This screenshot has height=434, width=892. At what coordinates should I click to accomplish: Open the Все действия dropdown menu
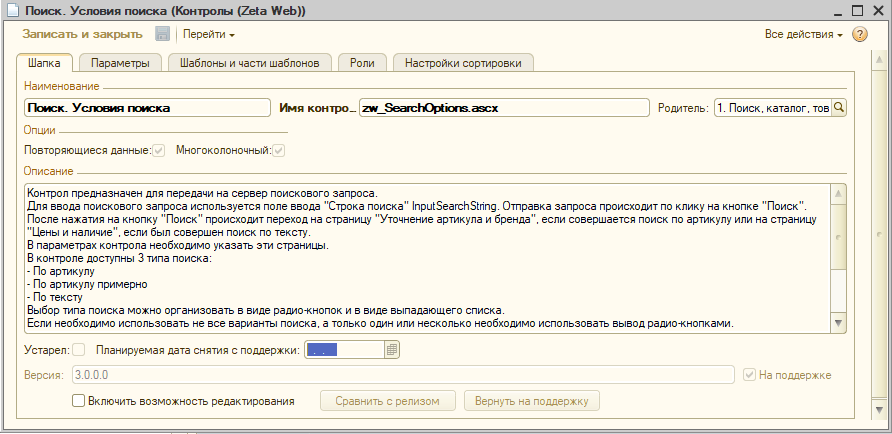(803, 34)
